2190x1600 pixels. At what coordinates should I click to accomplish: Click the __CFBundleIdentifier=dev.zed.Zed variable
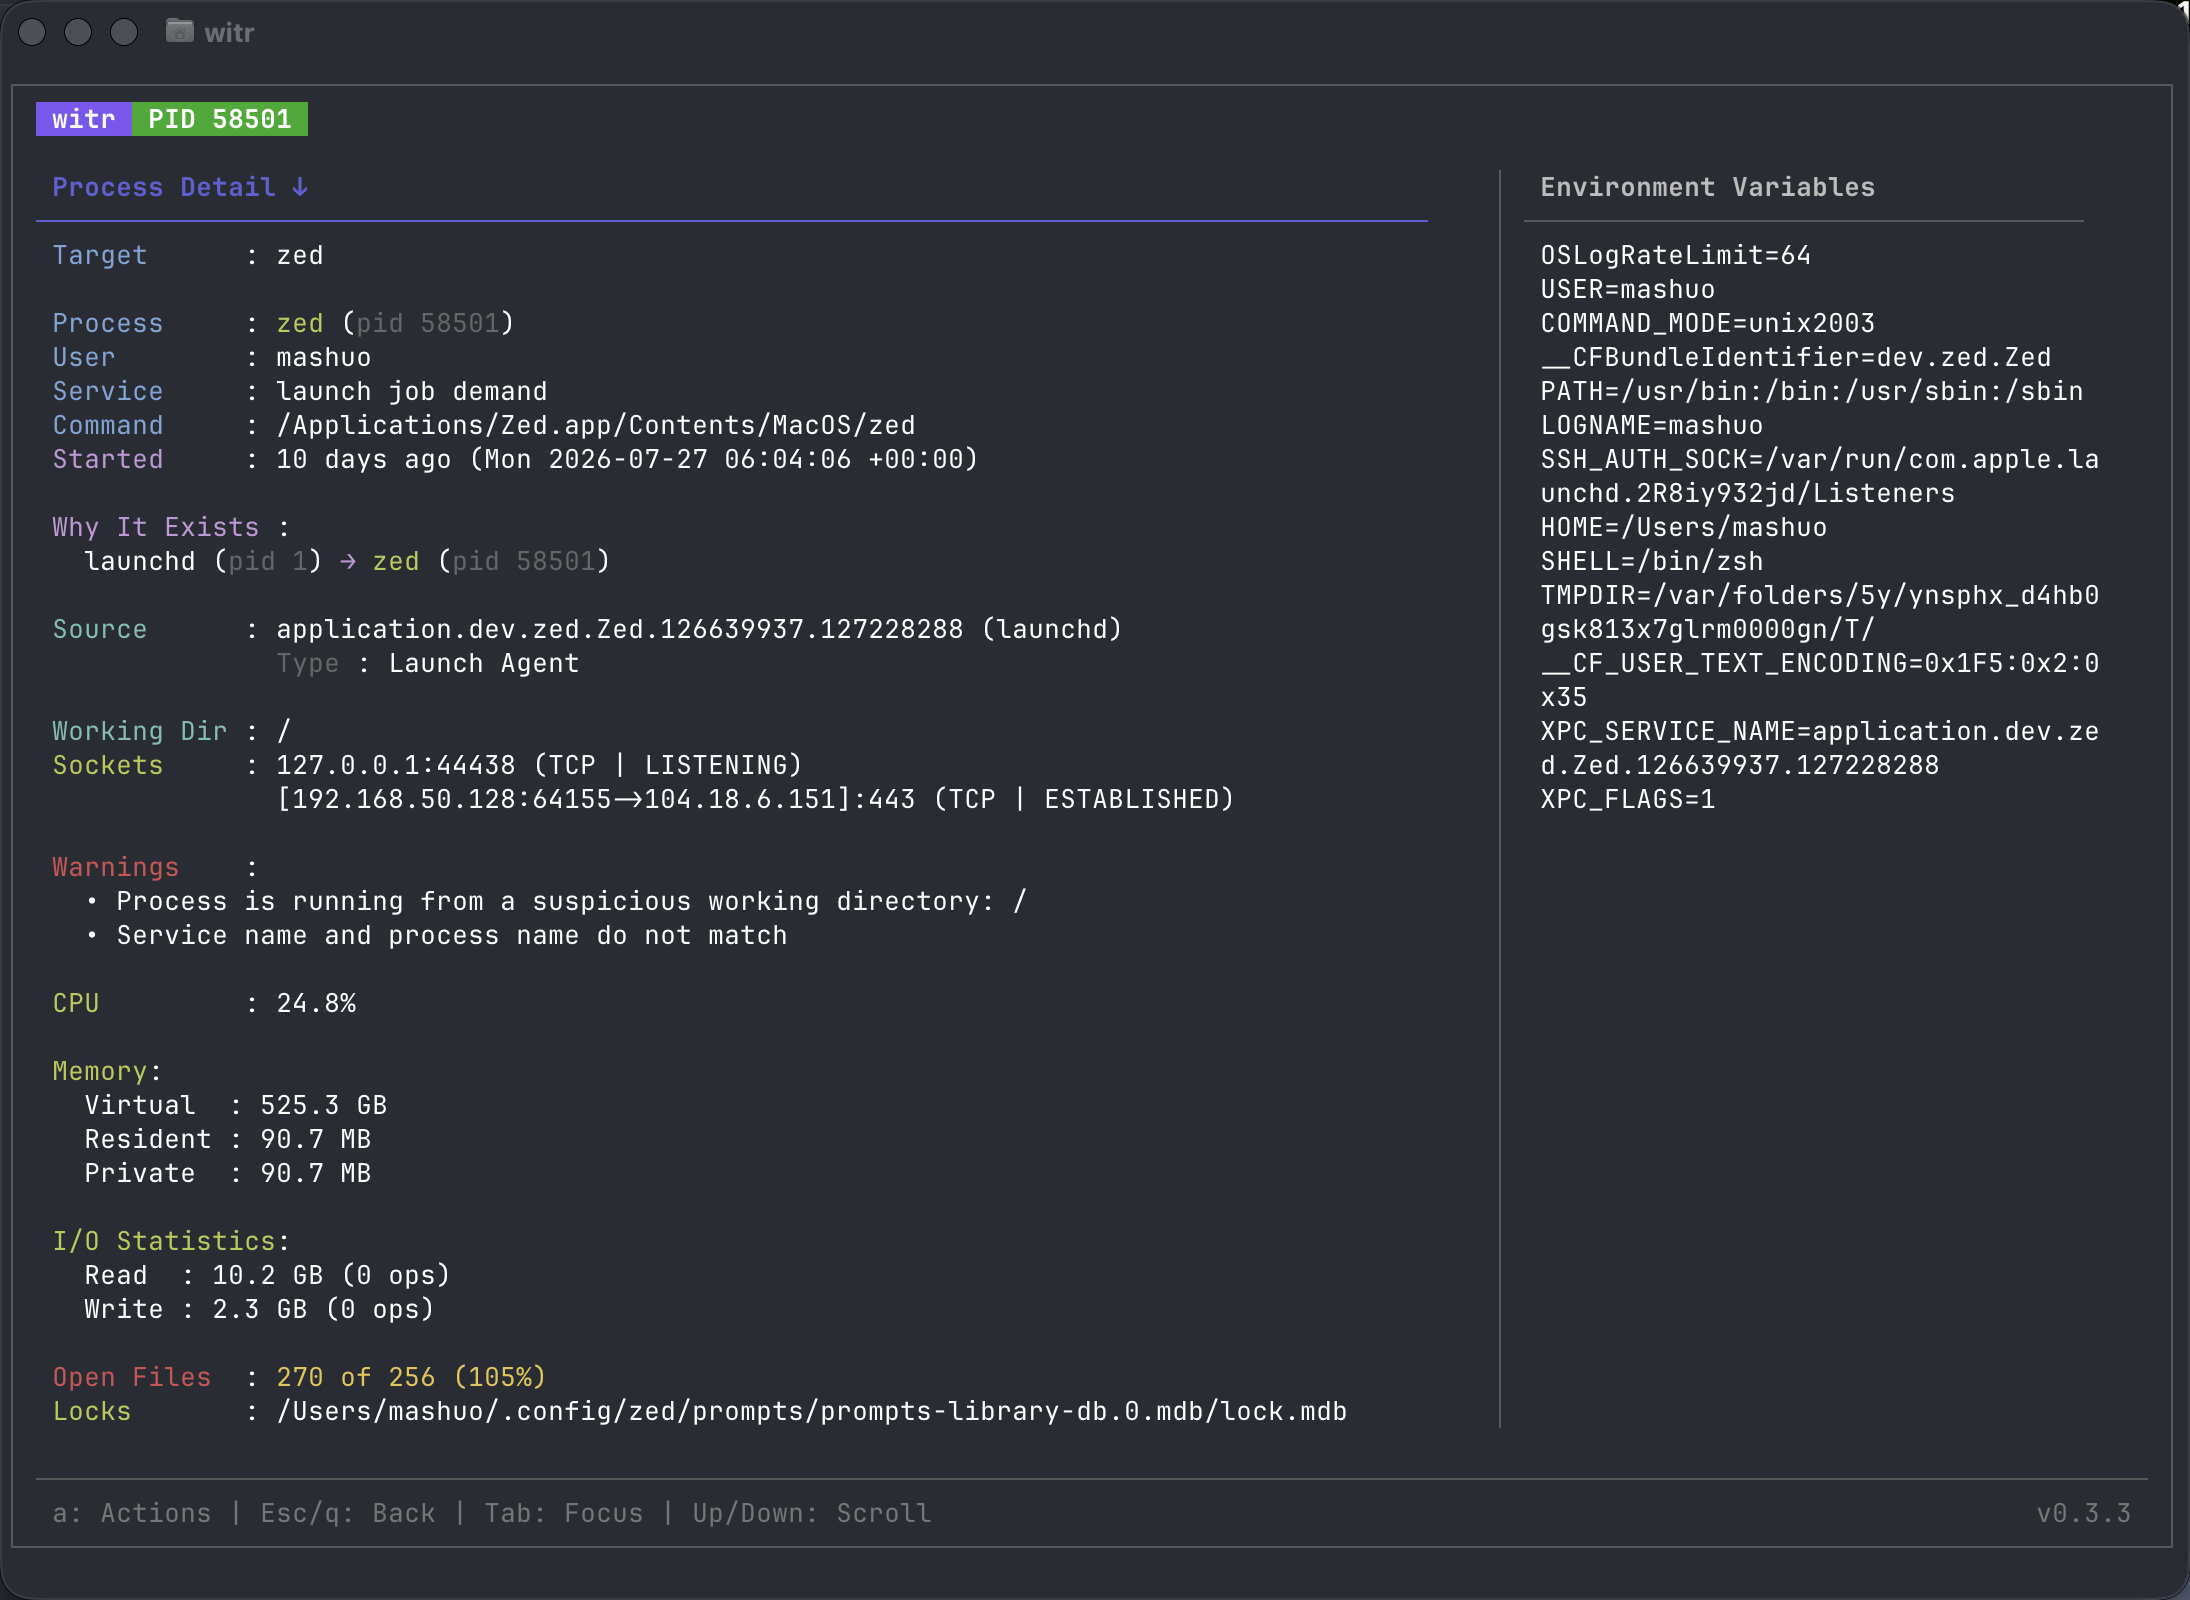click(1796, 357)
